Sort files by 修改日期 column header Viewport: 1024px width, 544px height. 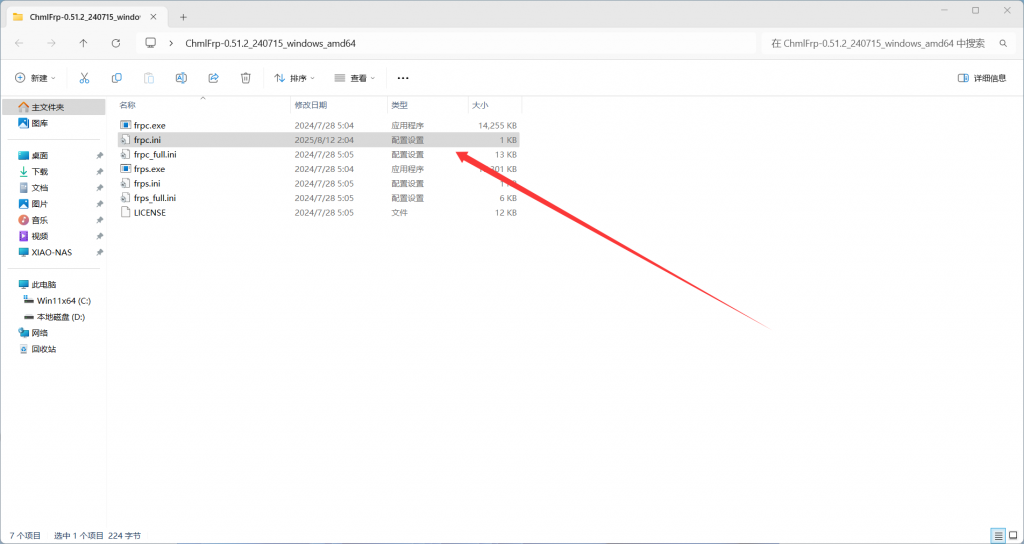tap(310, 105)
